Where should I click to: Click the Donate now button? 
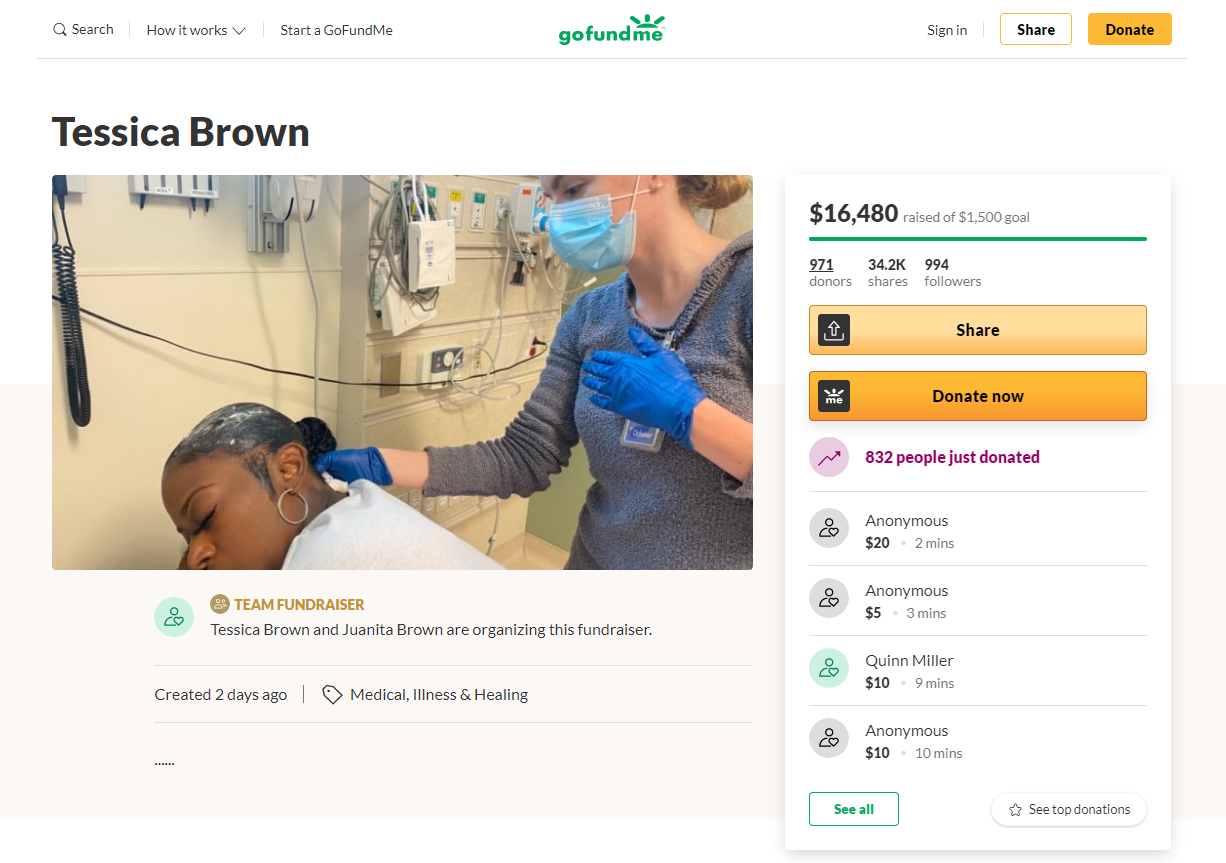pos(977,395)
